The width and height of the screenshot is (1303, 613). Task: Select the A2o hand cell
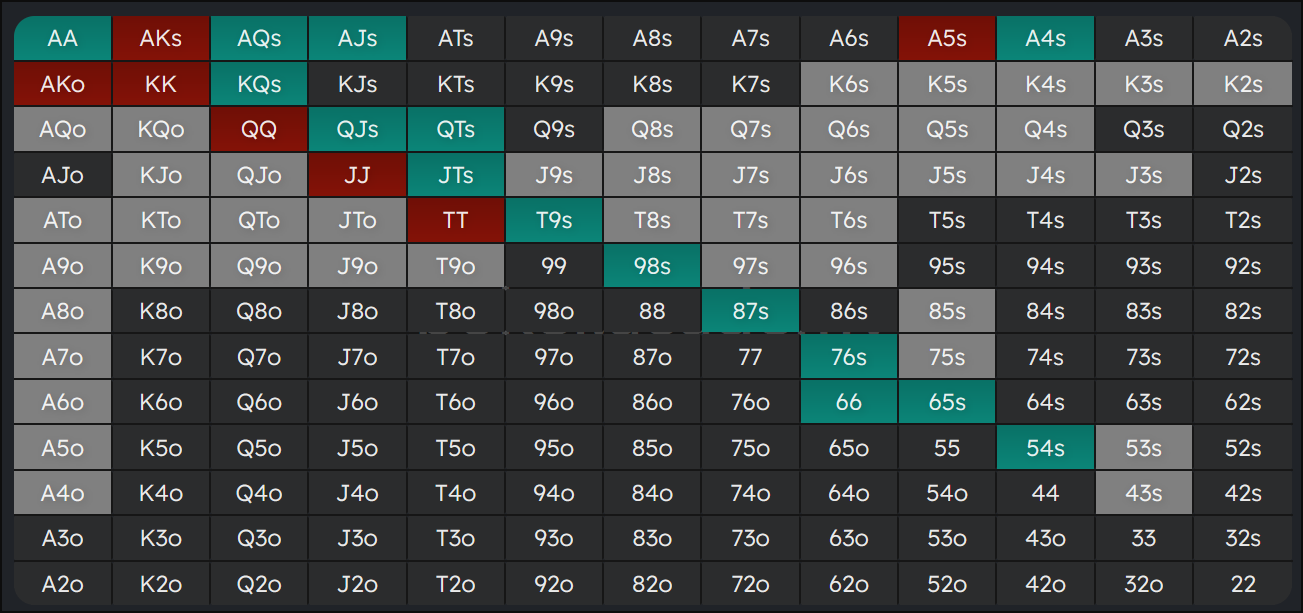[62, 584]
